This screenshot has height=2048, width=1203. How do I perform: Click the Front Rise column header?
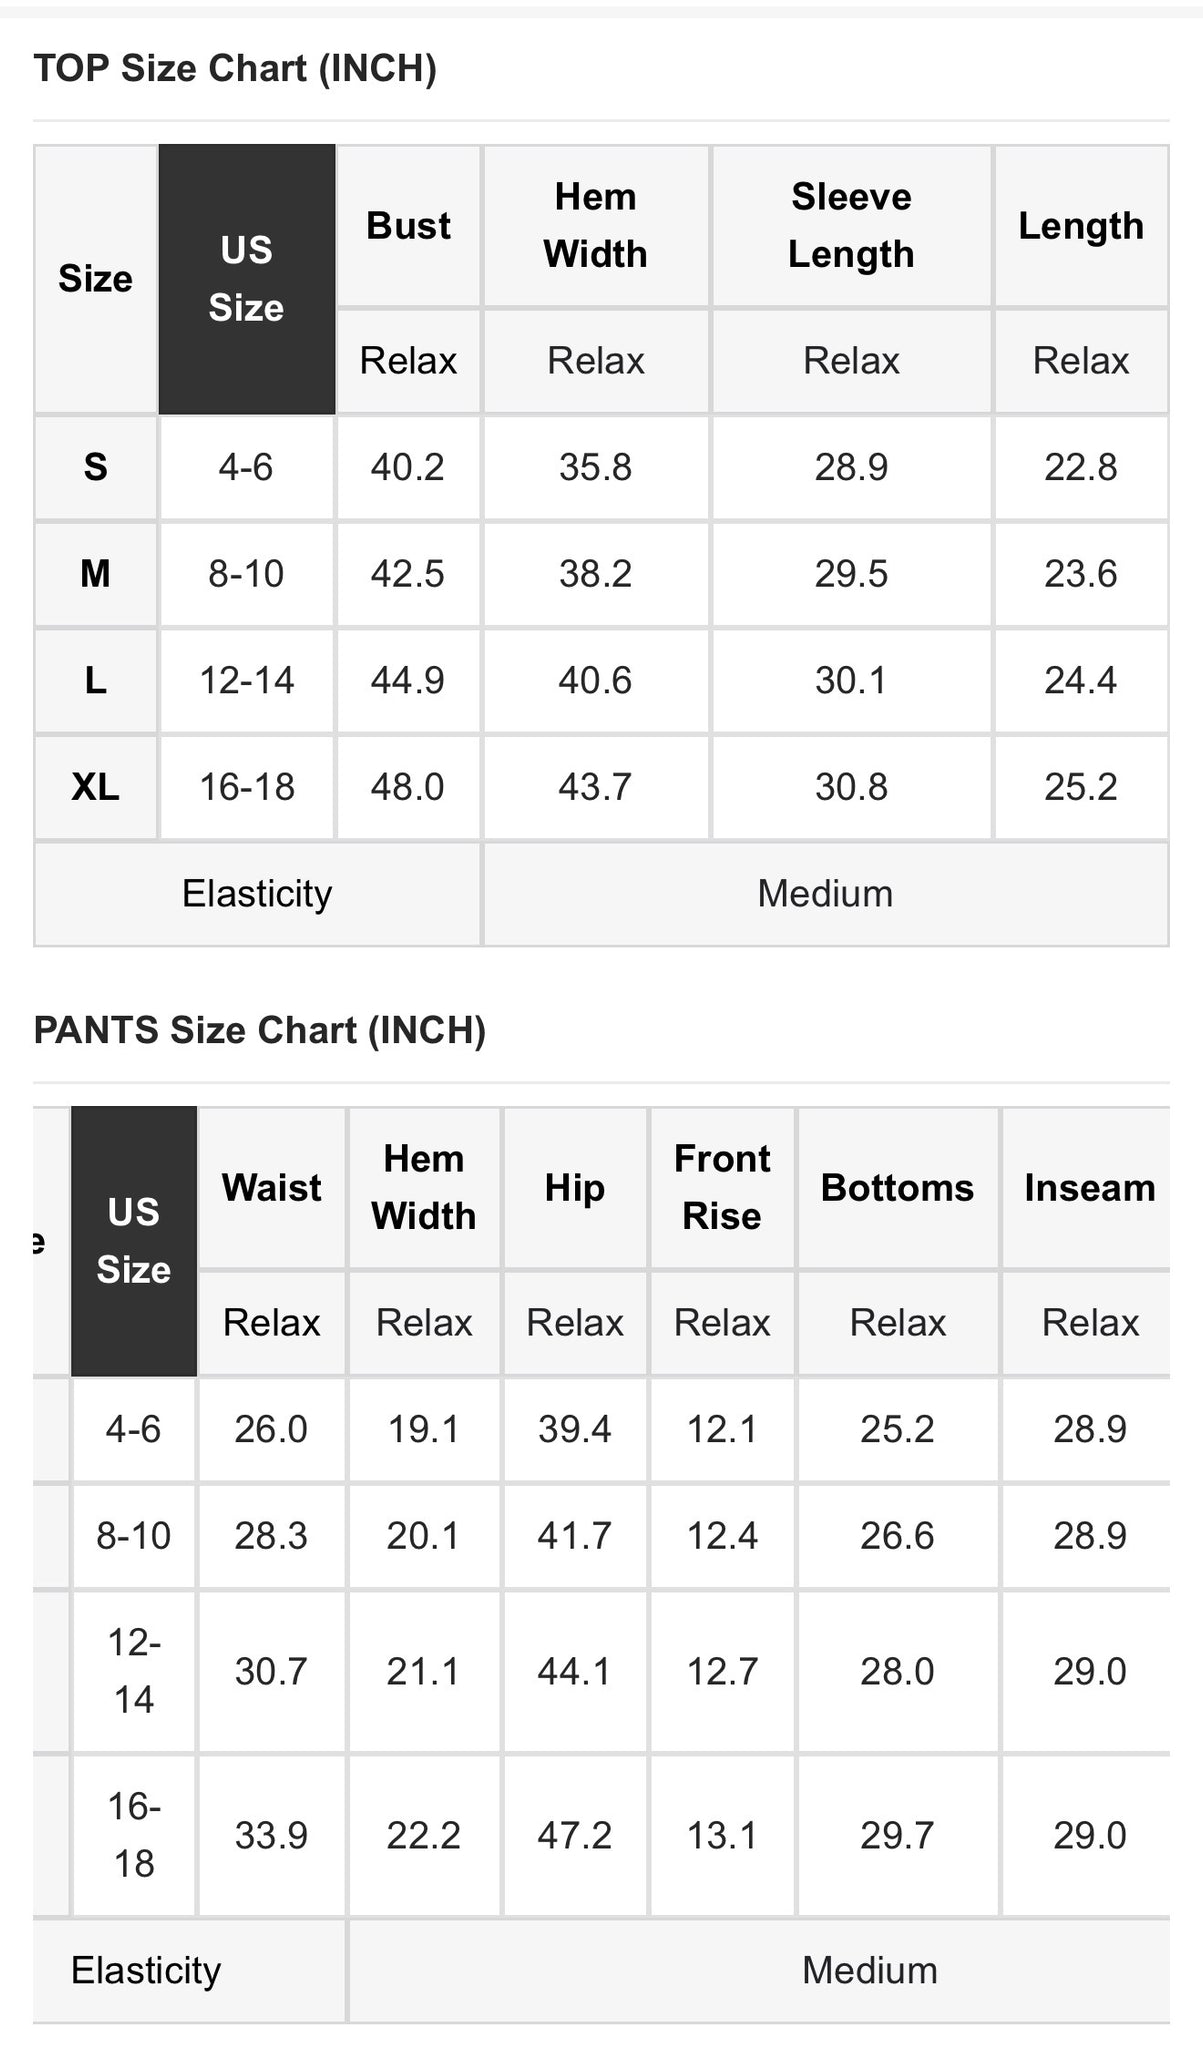pos(722,1188)
